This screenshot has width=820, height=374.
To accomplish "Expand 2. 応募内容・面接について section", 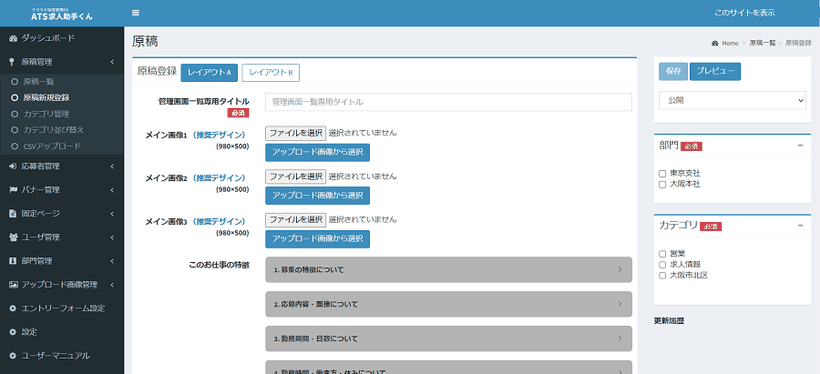I will (x=449, y=304).
